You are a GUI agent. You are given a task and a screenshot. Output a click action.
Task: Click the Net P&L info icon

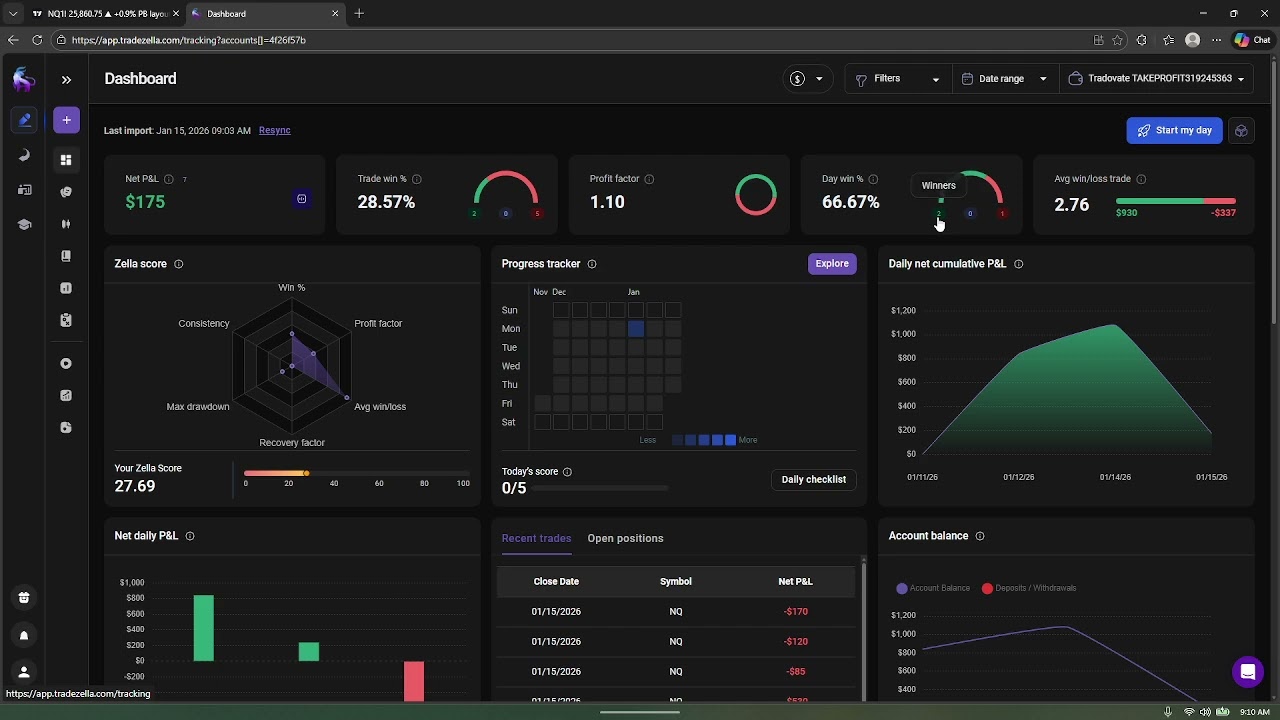169,179
